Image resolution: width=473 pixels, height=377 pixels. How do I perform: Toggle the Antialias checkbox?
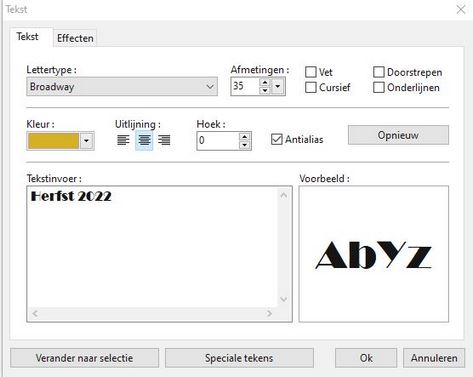coord(277,139)
